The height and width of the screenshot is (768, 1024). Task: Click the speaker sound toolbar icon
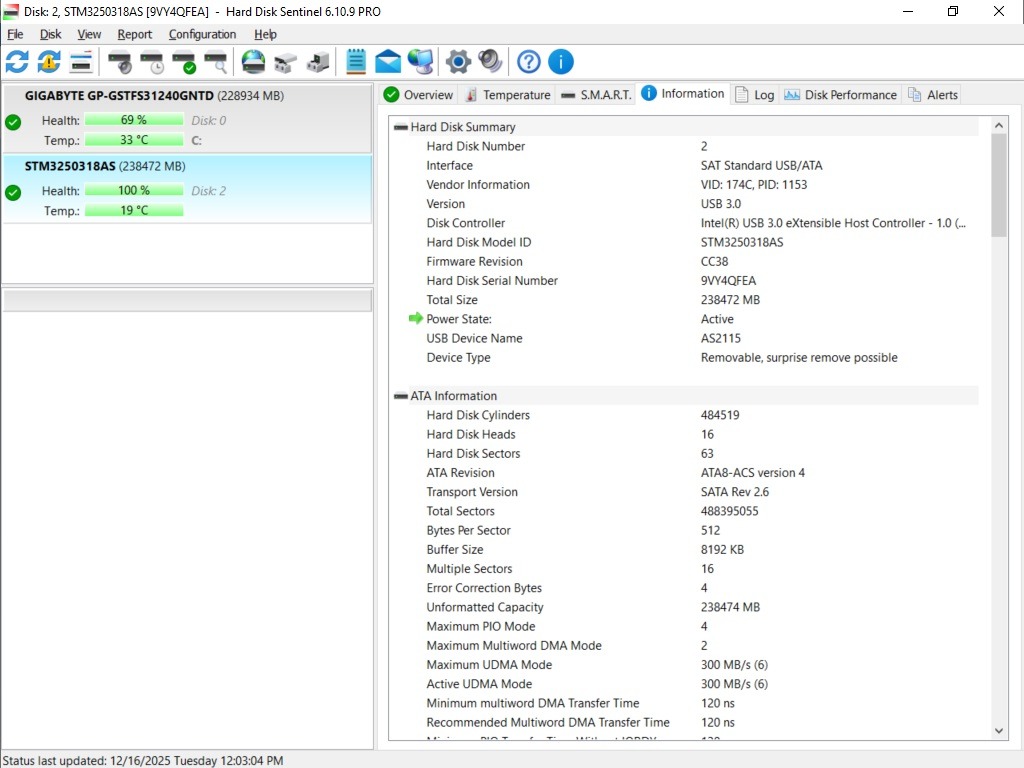click(x=490, y=62)
